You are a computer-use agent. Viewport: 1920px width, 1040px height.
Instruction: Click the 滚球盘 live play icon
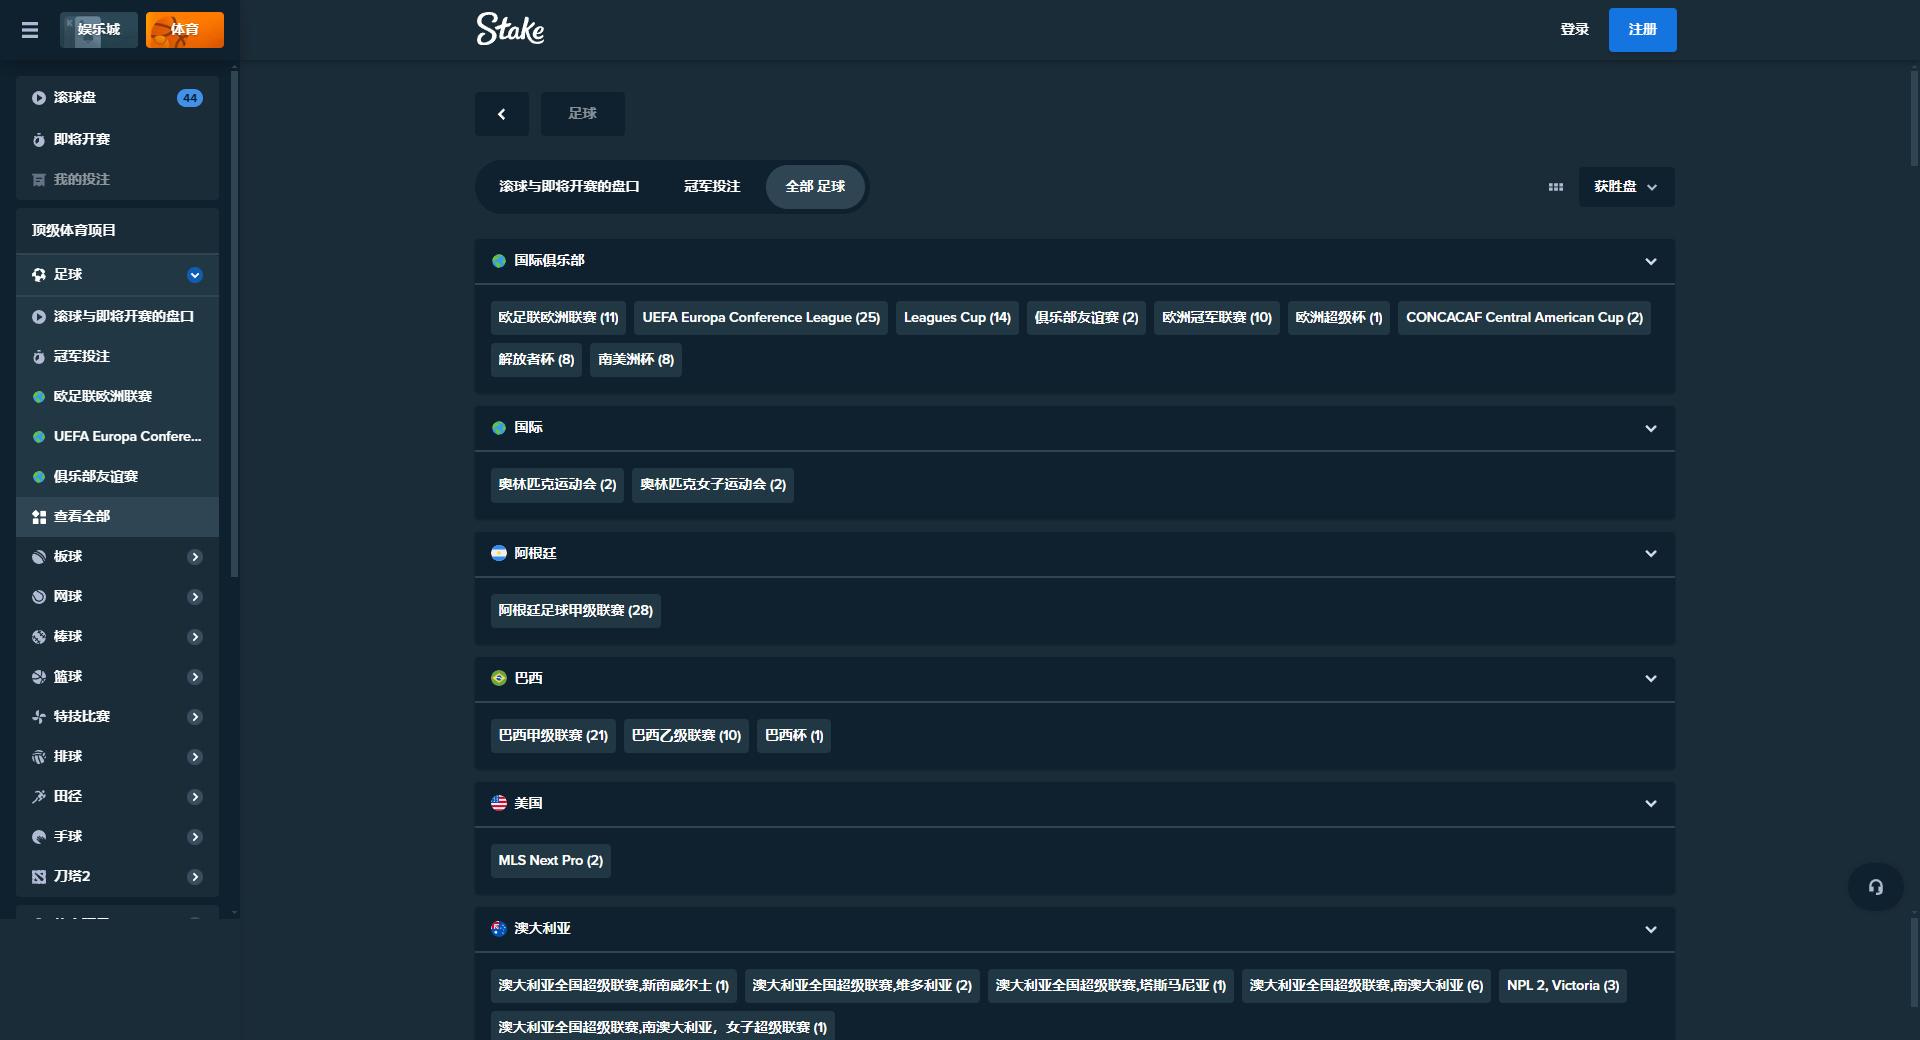39,98
